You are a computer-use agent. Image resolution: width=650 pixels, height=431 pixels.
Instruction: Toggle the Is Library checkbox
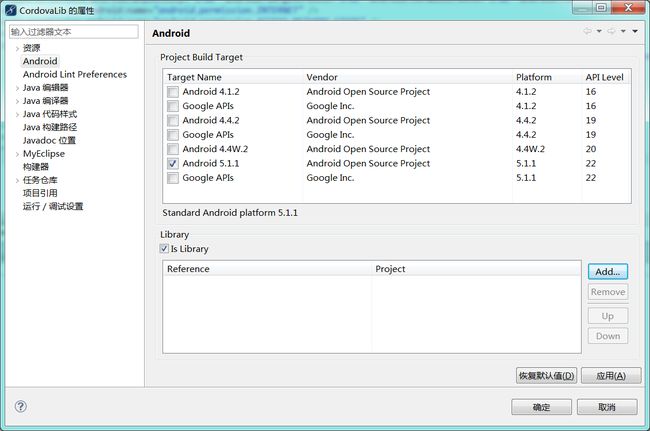pyautogui.click(x=164, y=249)
